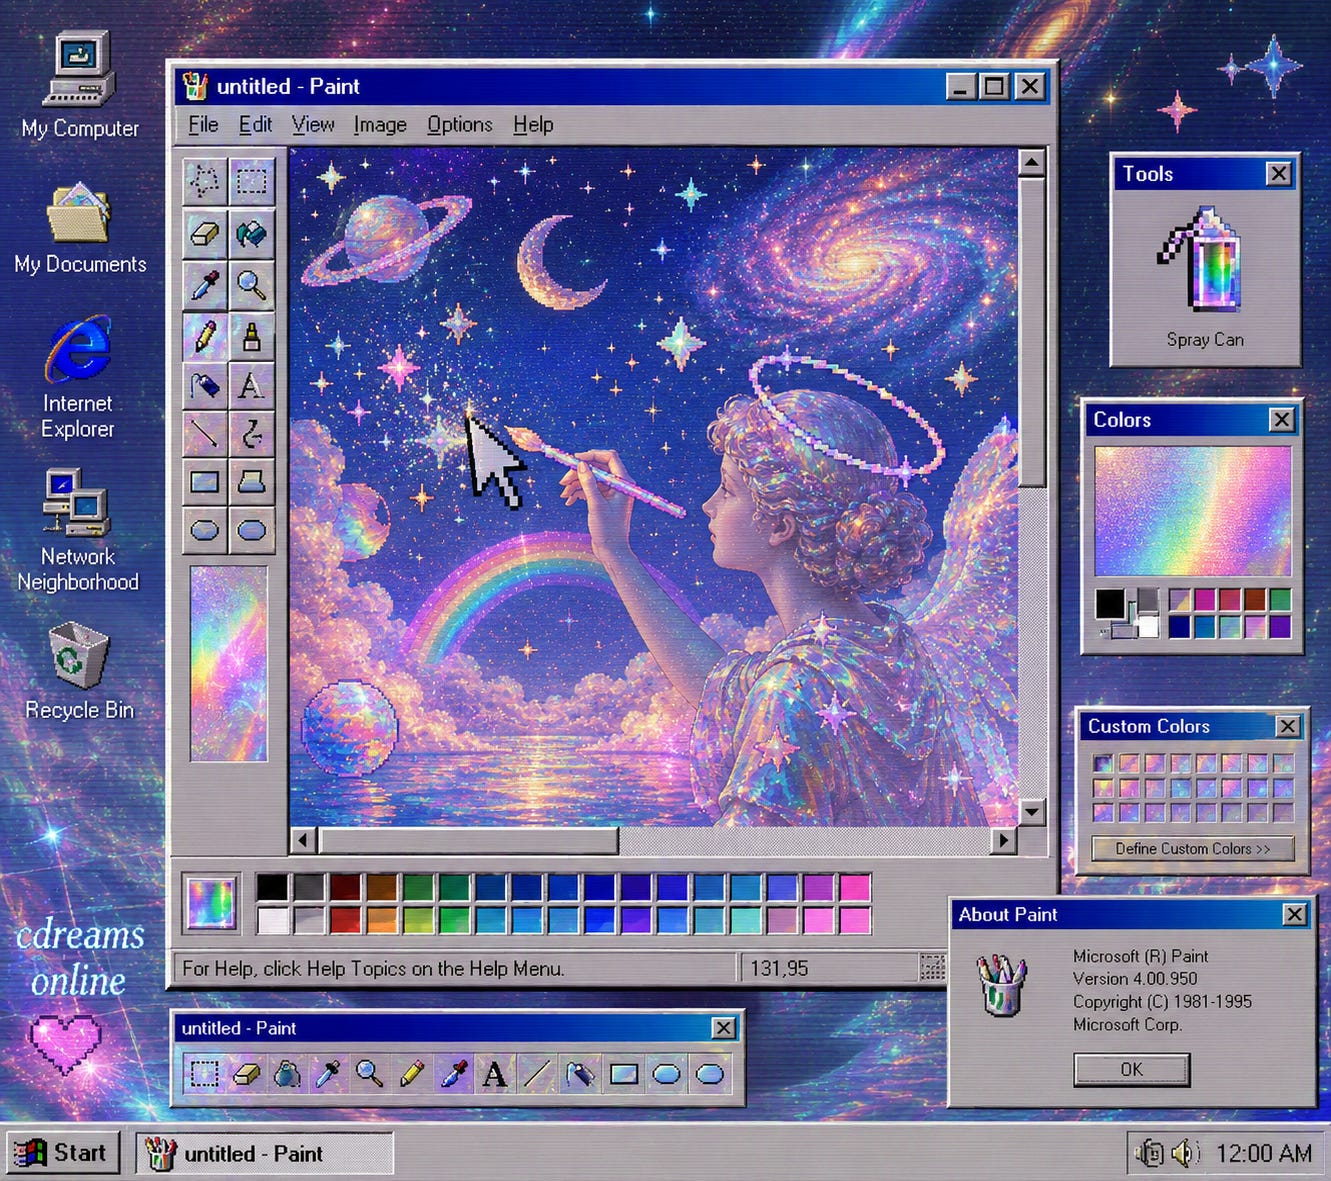Select the Internet Explorer desktop icon
Screen dimensions: 1331x1181
pyautogui.click(x=78, y=378)
